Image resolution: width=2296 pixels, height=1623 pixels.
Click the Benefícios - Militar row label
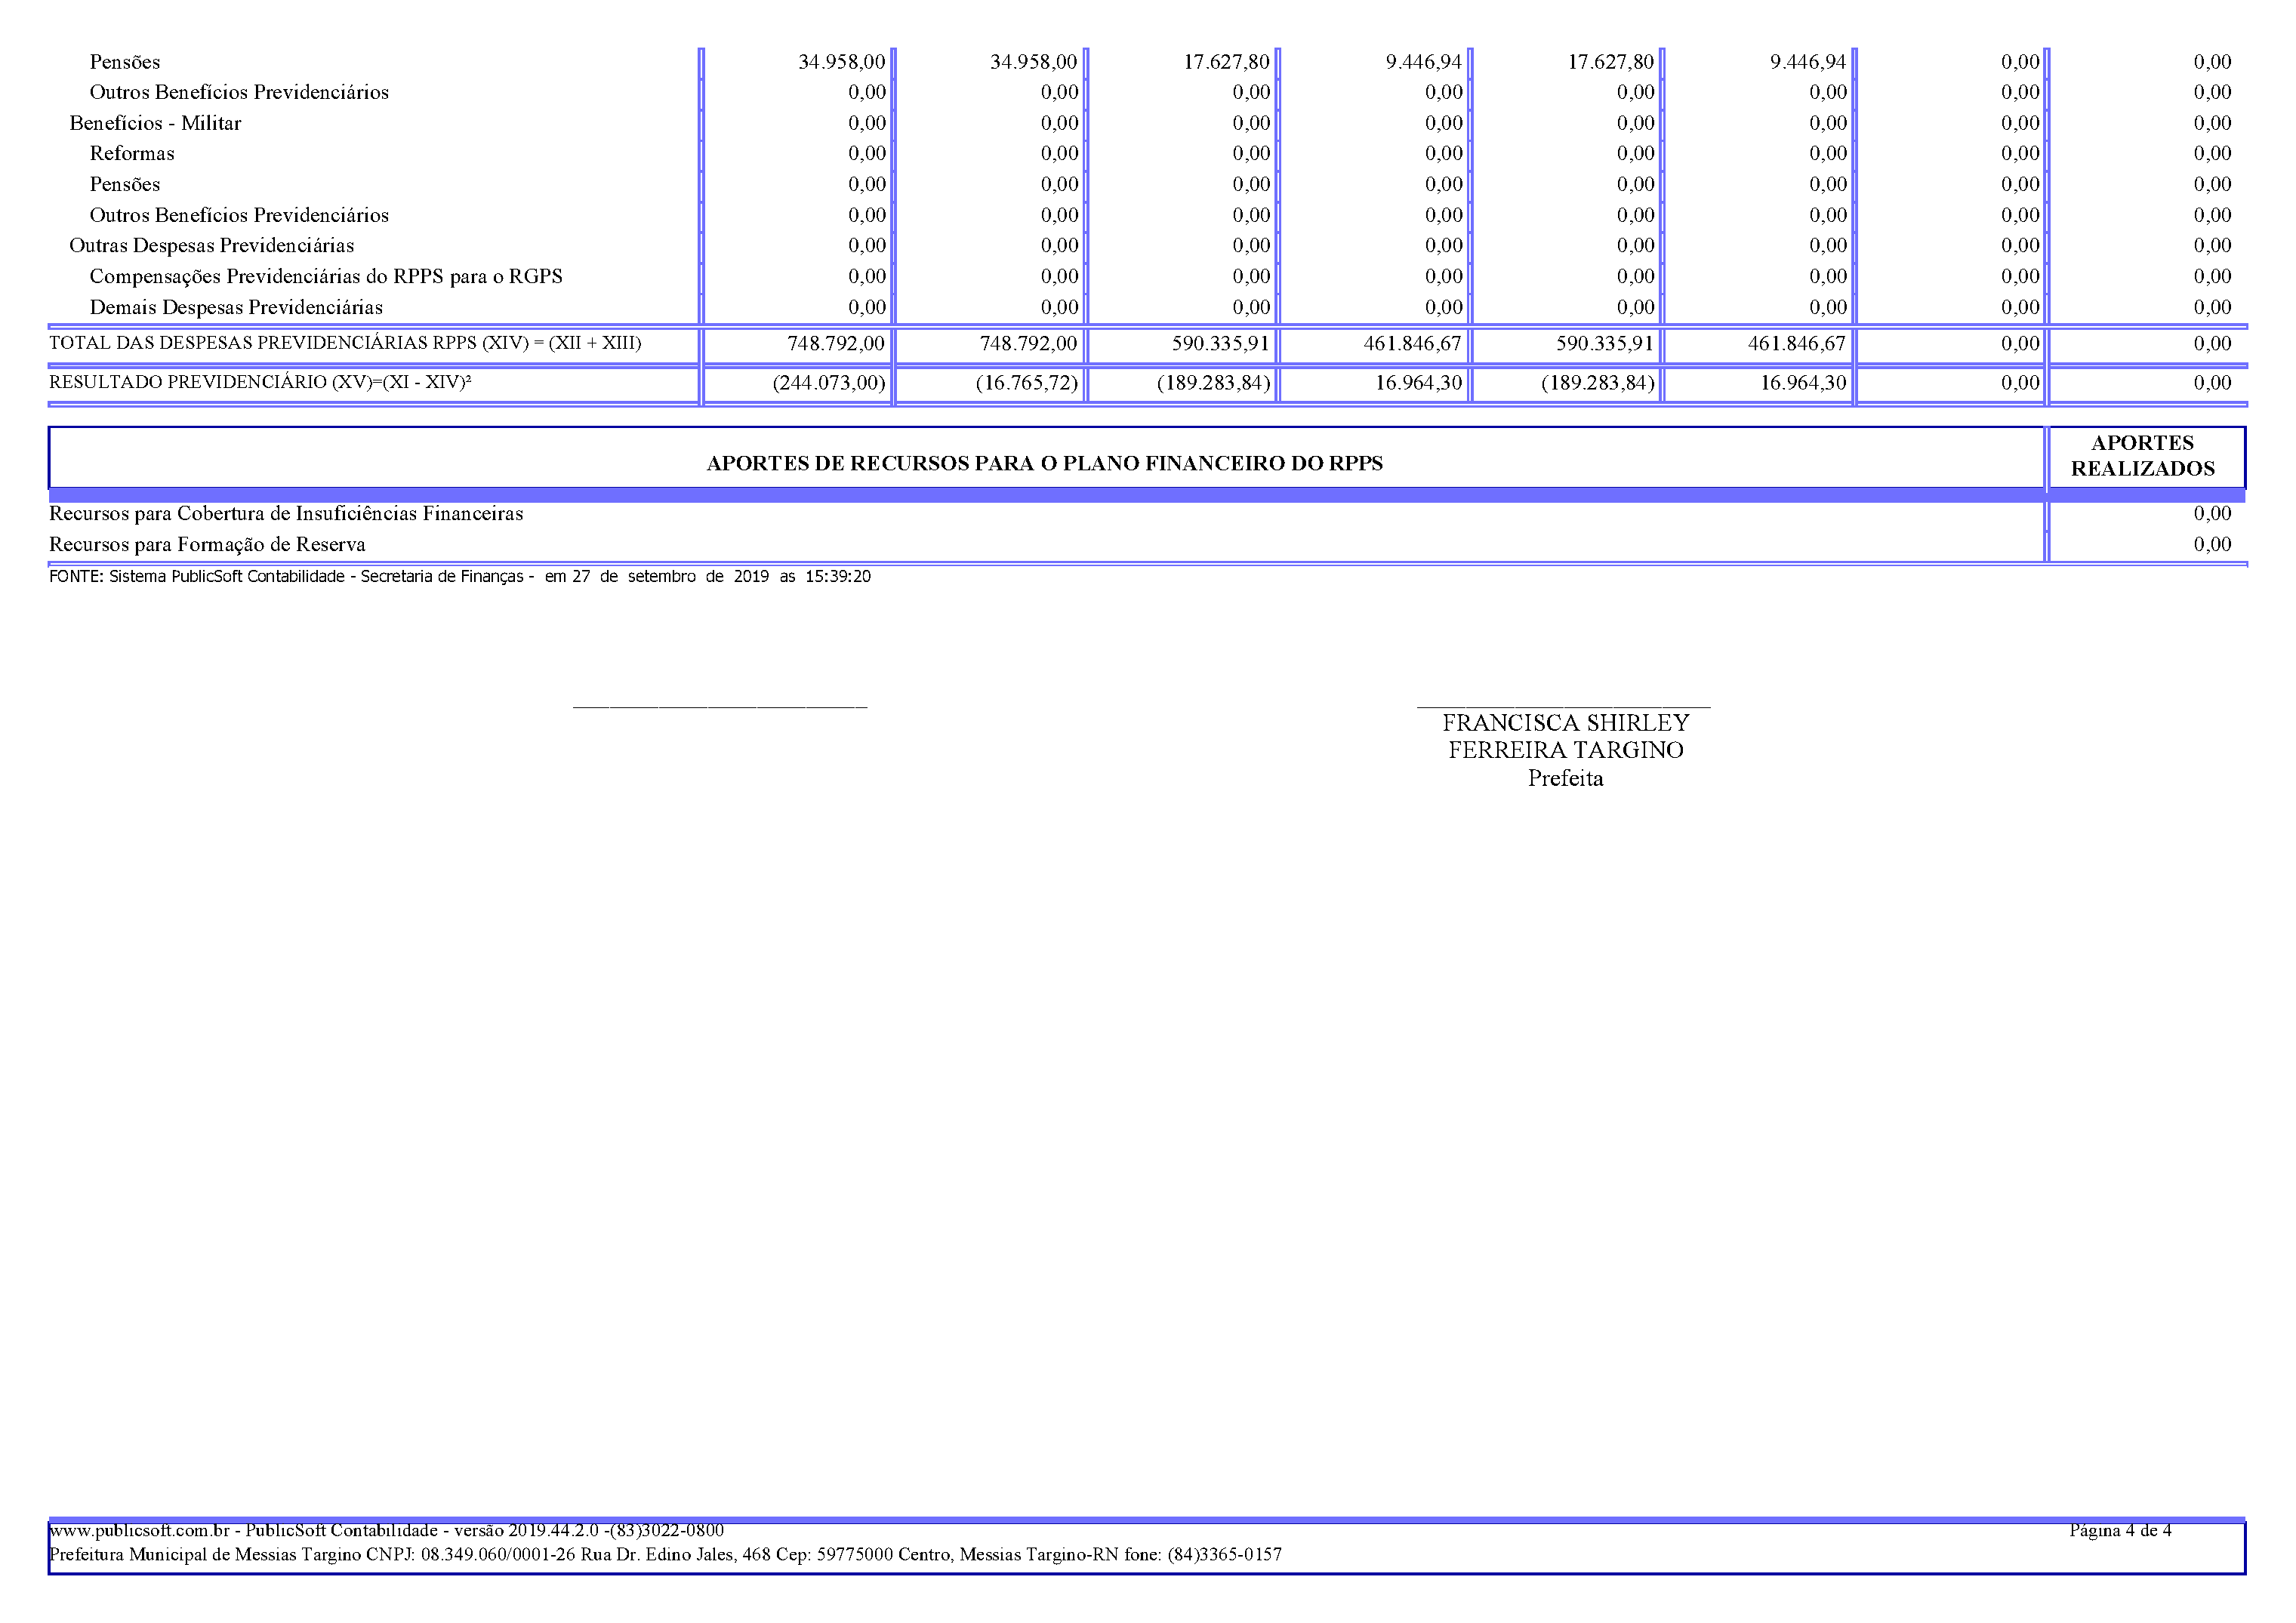coord(155,123)
